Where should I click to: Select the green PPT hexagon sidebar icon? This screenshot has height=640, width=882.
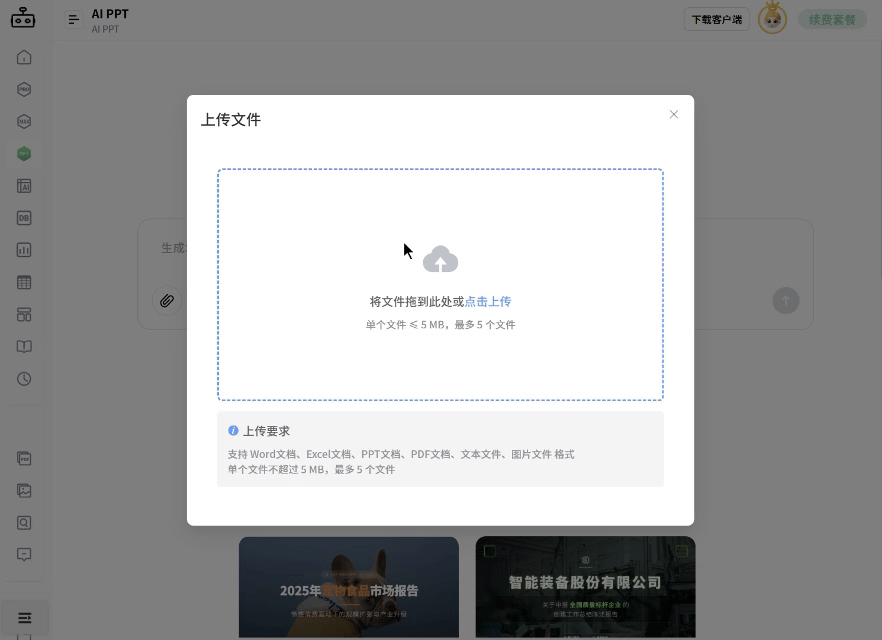(24, 154)
